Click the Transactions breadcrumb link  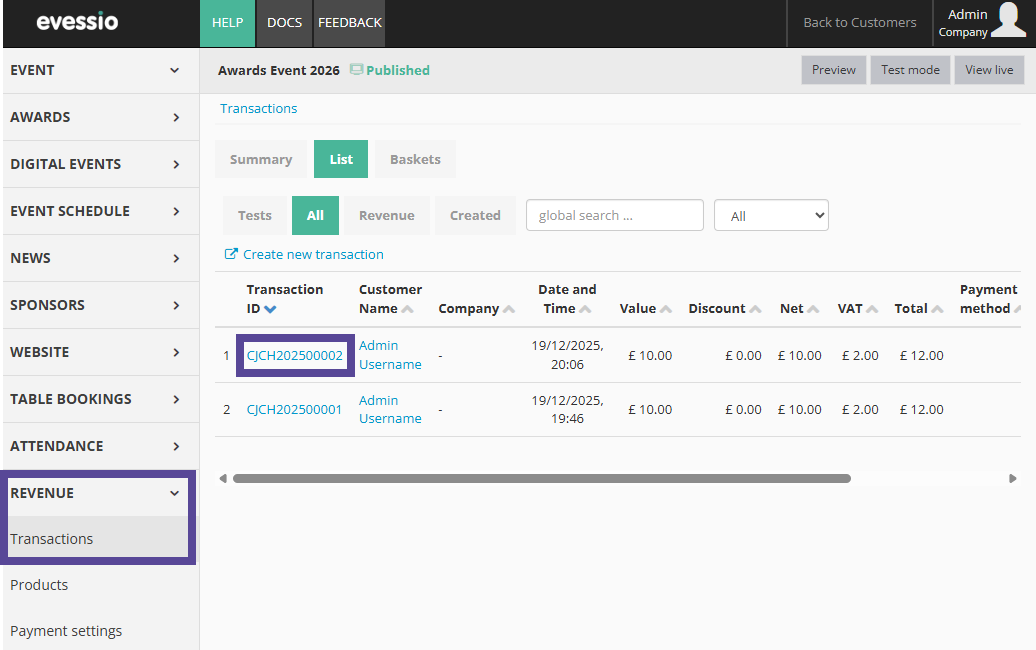point(258,108)
